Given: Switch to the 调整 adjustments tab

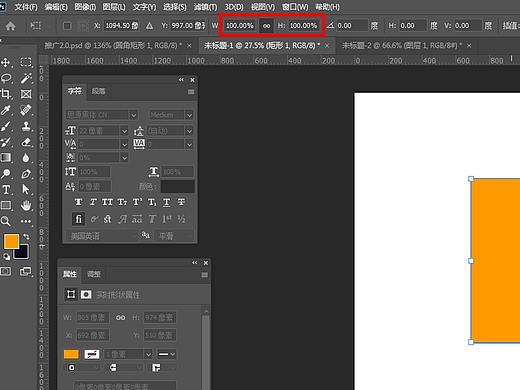Looking at the screenshot, I should [x=94, y=274].
